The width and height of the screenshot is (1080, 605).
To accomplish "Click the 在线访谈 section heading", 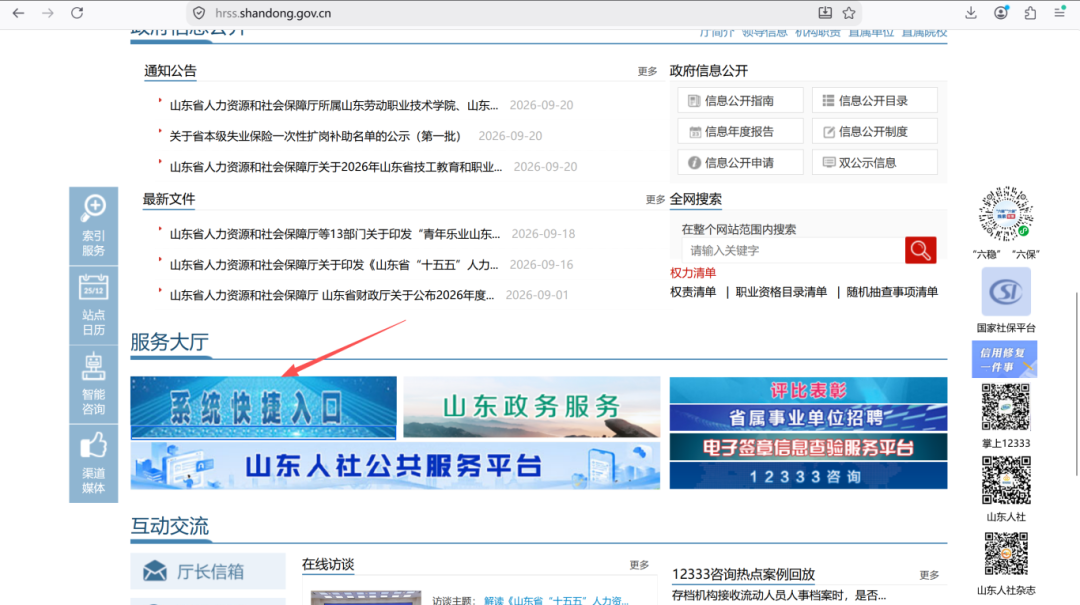I will (x=328, y=564).
